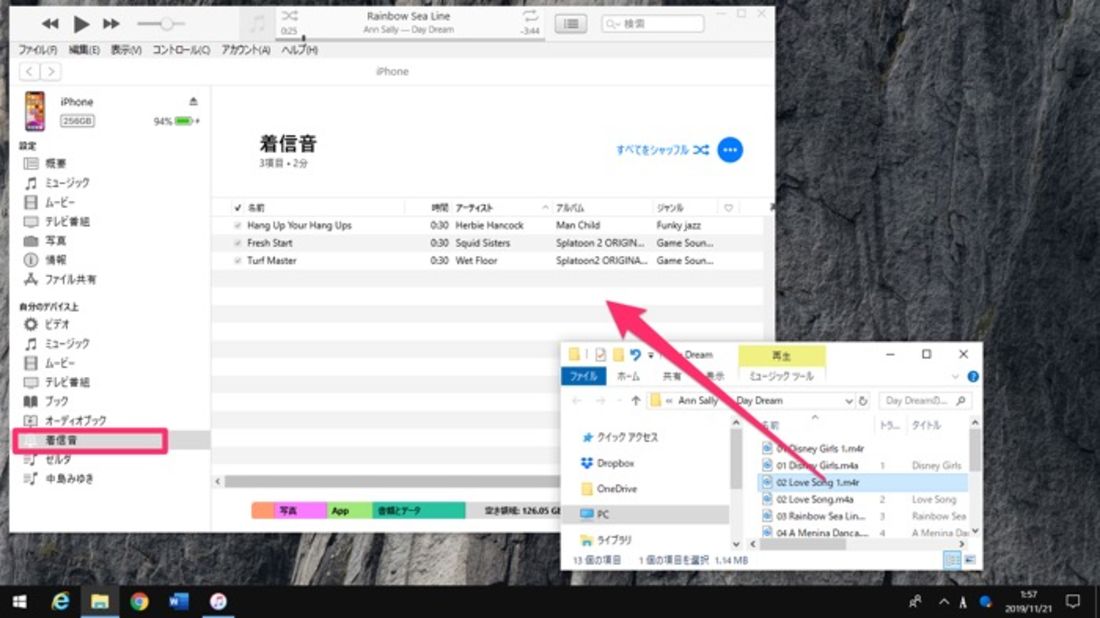
Task: Eject the iPhone using the eject icon
Action: pyautogui.click(x=193, y=102)
